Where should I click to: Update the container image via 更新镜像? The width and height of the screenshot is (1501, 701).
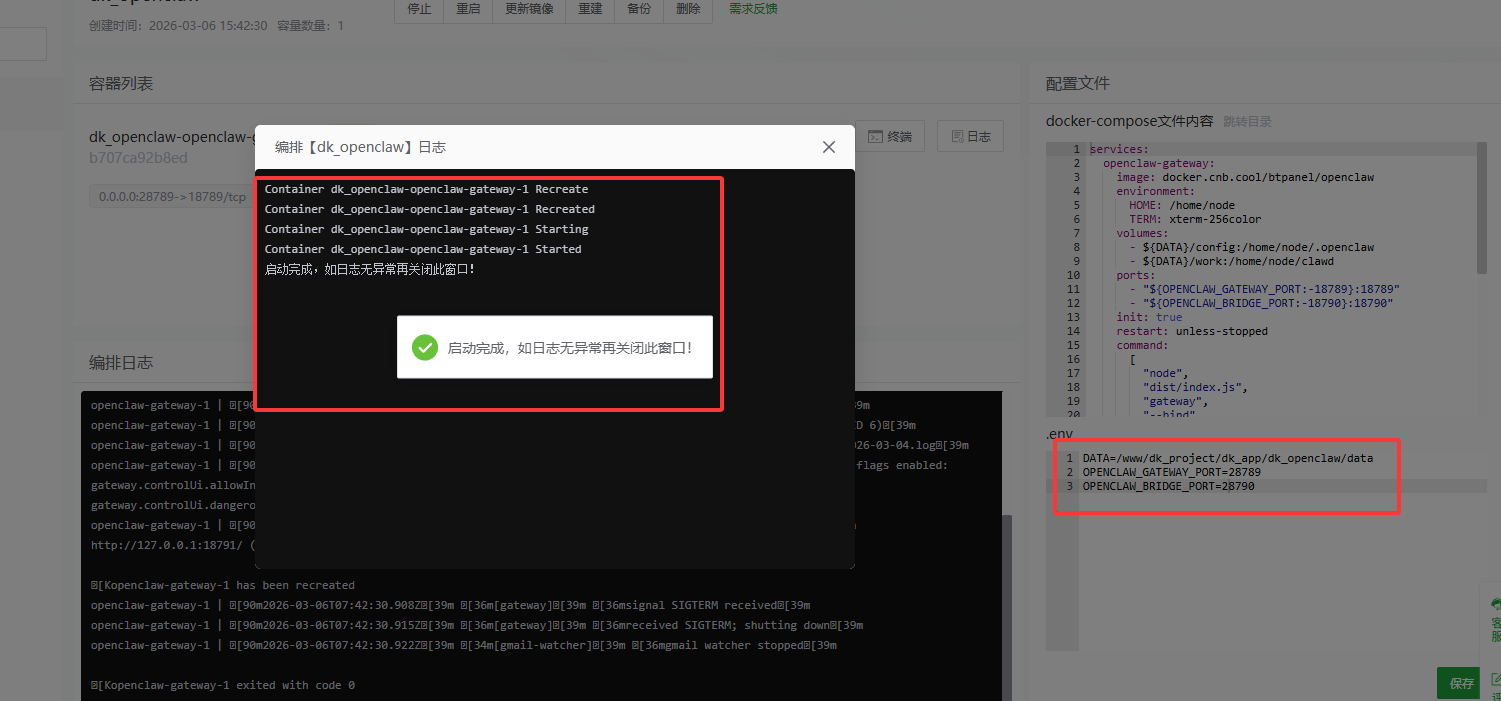528,9
